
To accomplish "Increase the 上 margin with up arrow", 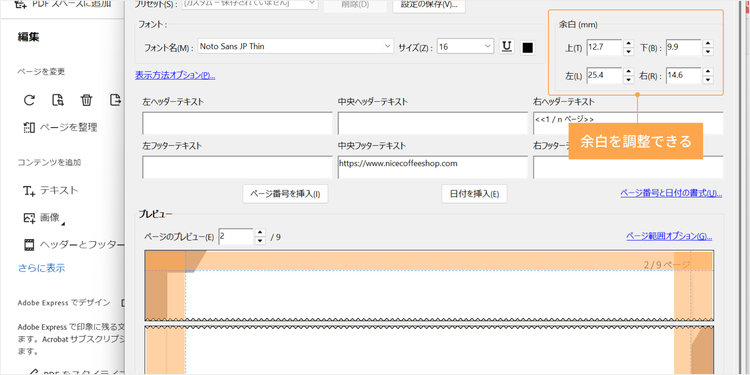I will tap(629, 44).
